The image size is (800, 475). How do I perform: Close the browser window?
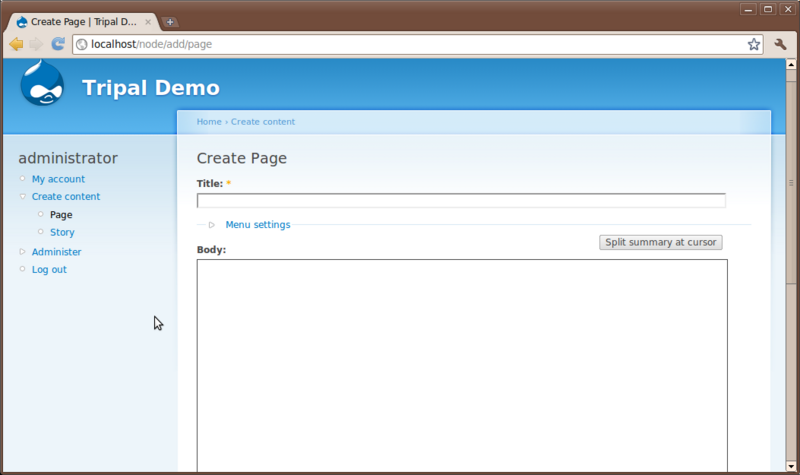click(x=788, y=9)
